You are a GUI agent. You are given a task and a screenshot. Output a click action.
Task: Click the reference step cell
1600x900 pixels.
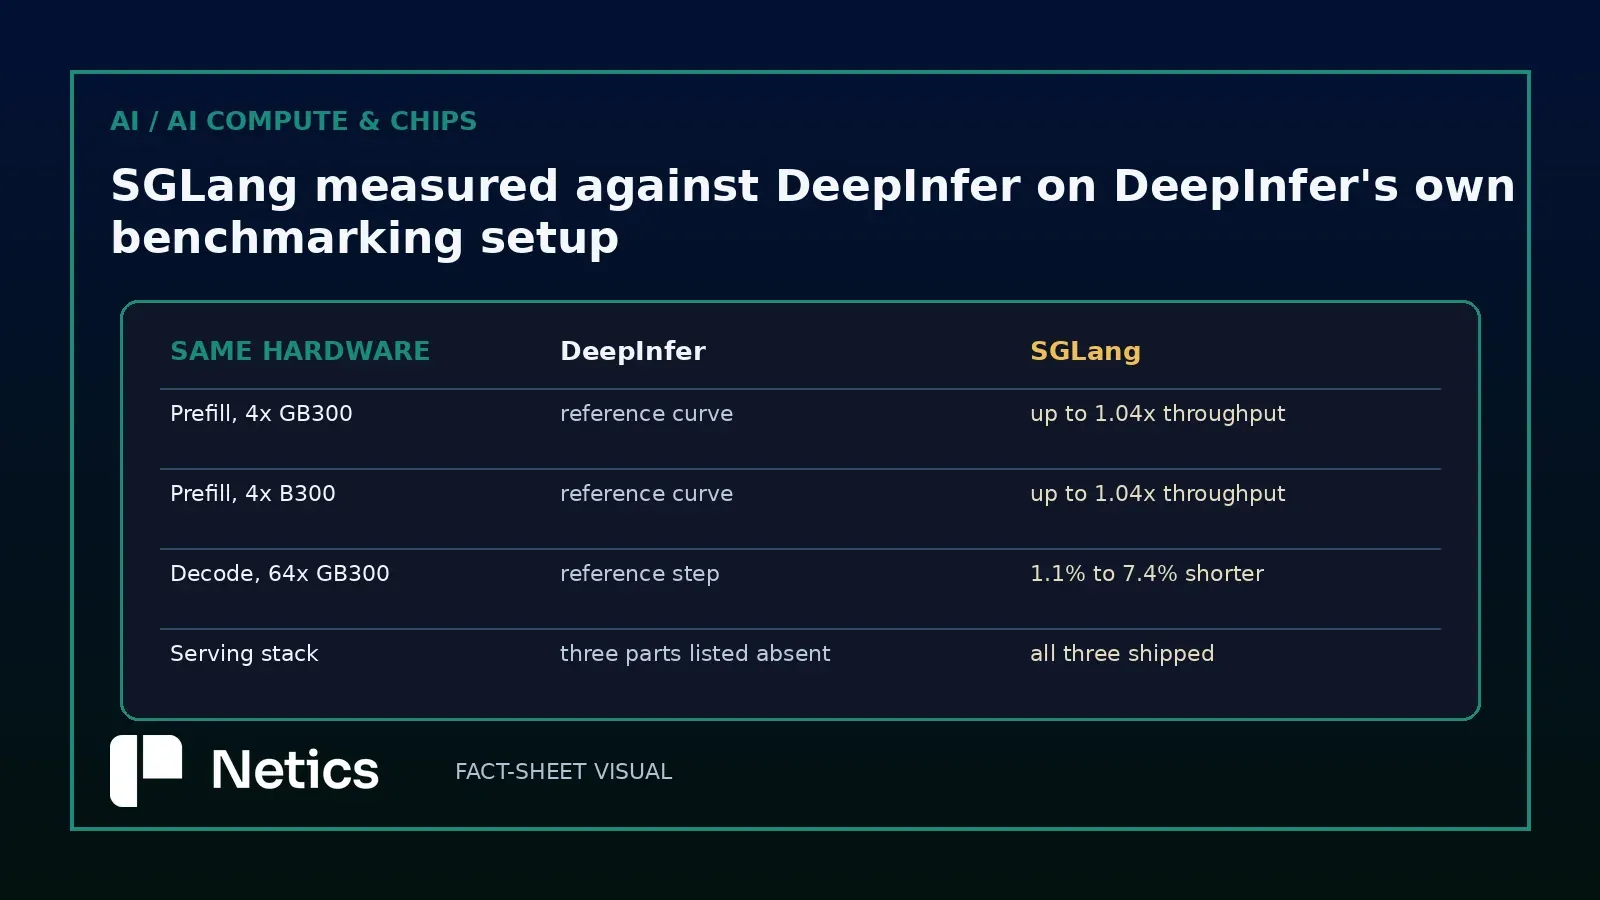(640, 574)
